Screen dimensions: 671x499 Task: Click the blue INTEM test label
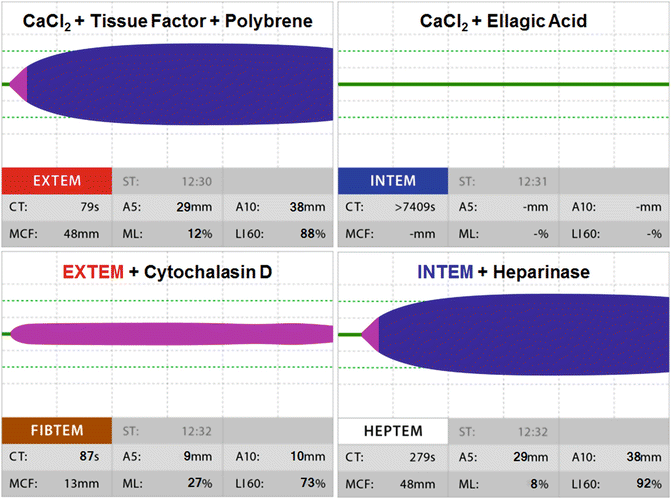[x=392, y=181]
